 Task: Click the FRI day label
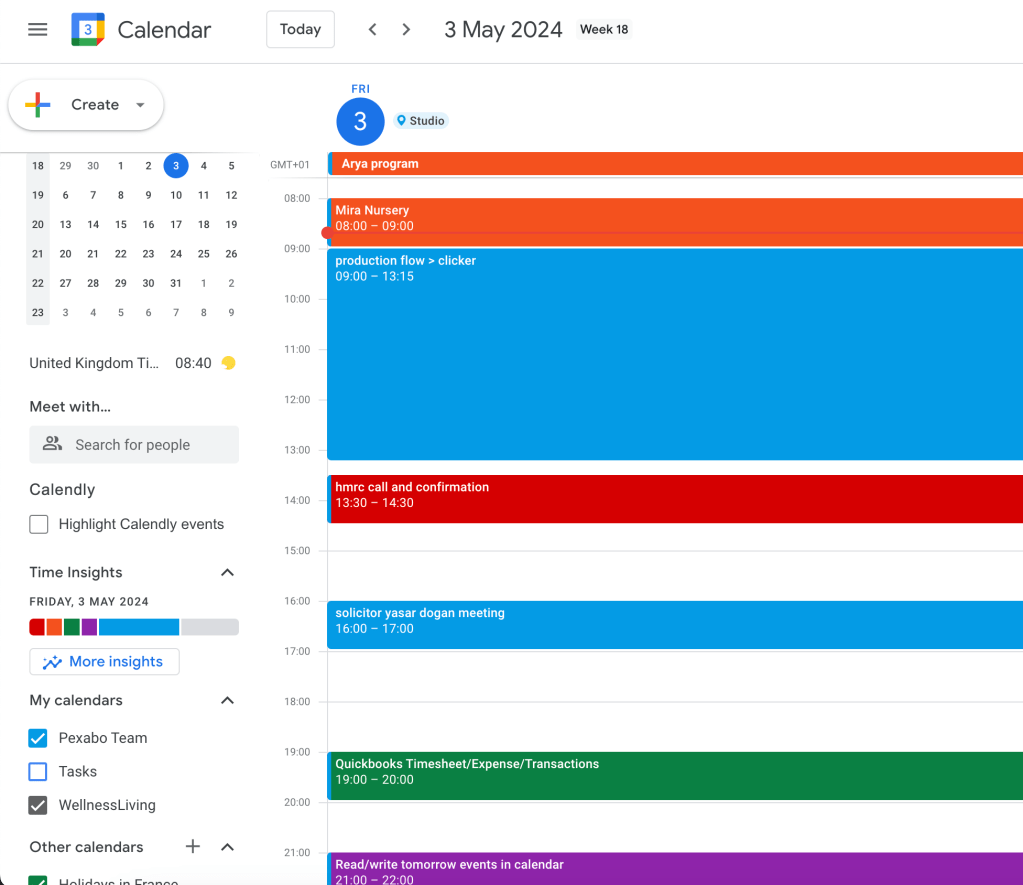(x=360, y=89)
